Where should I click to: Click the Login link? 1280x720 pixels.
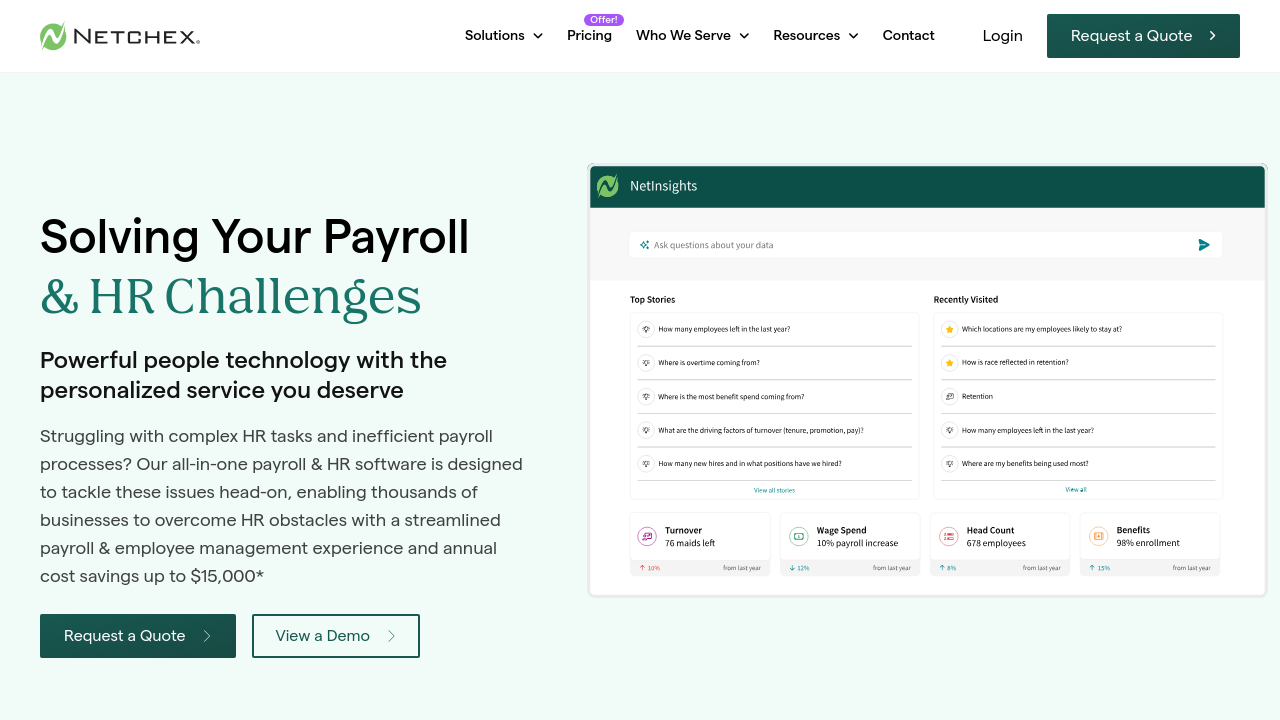pos(1002,36)
